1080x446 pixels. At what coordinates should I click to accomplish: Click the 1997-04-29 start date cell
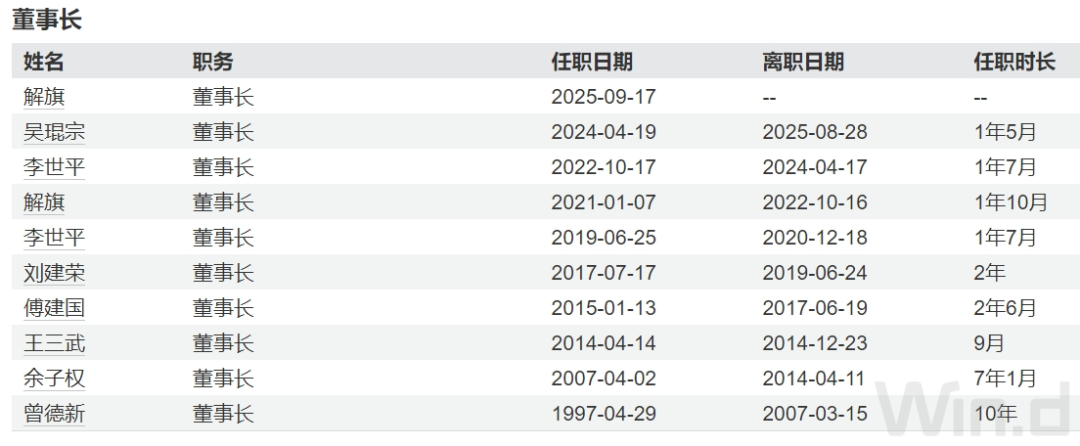click(604, 414)
